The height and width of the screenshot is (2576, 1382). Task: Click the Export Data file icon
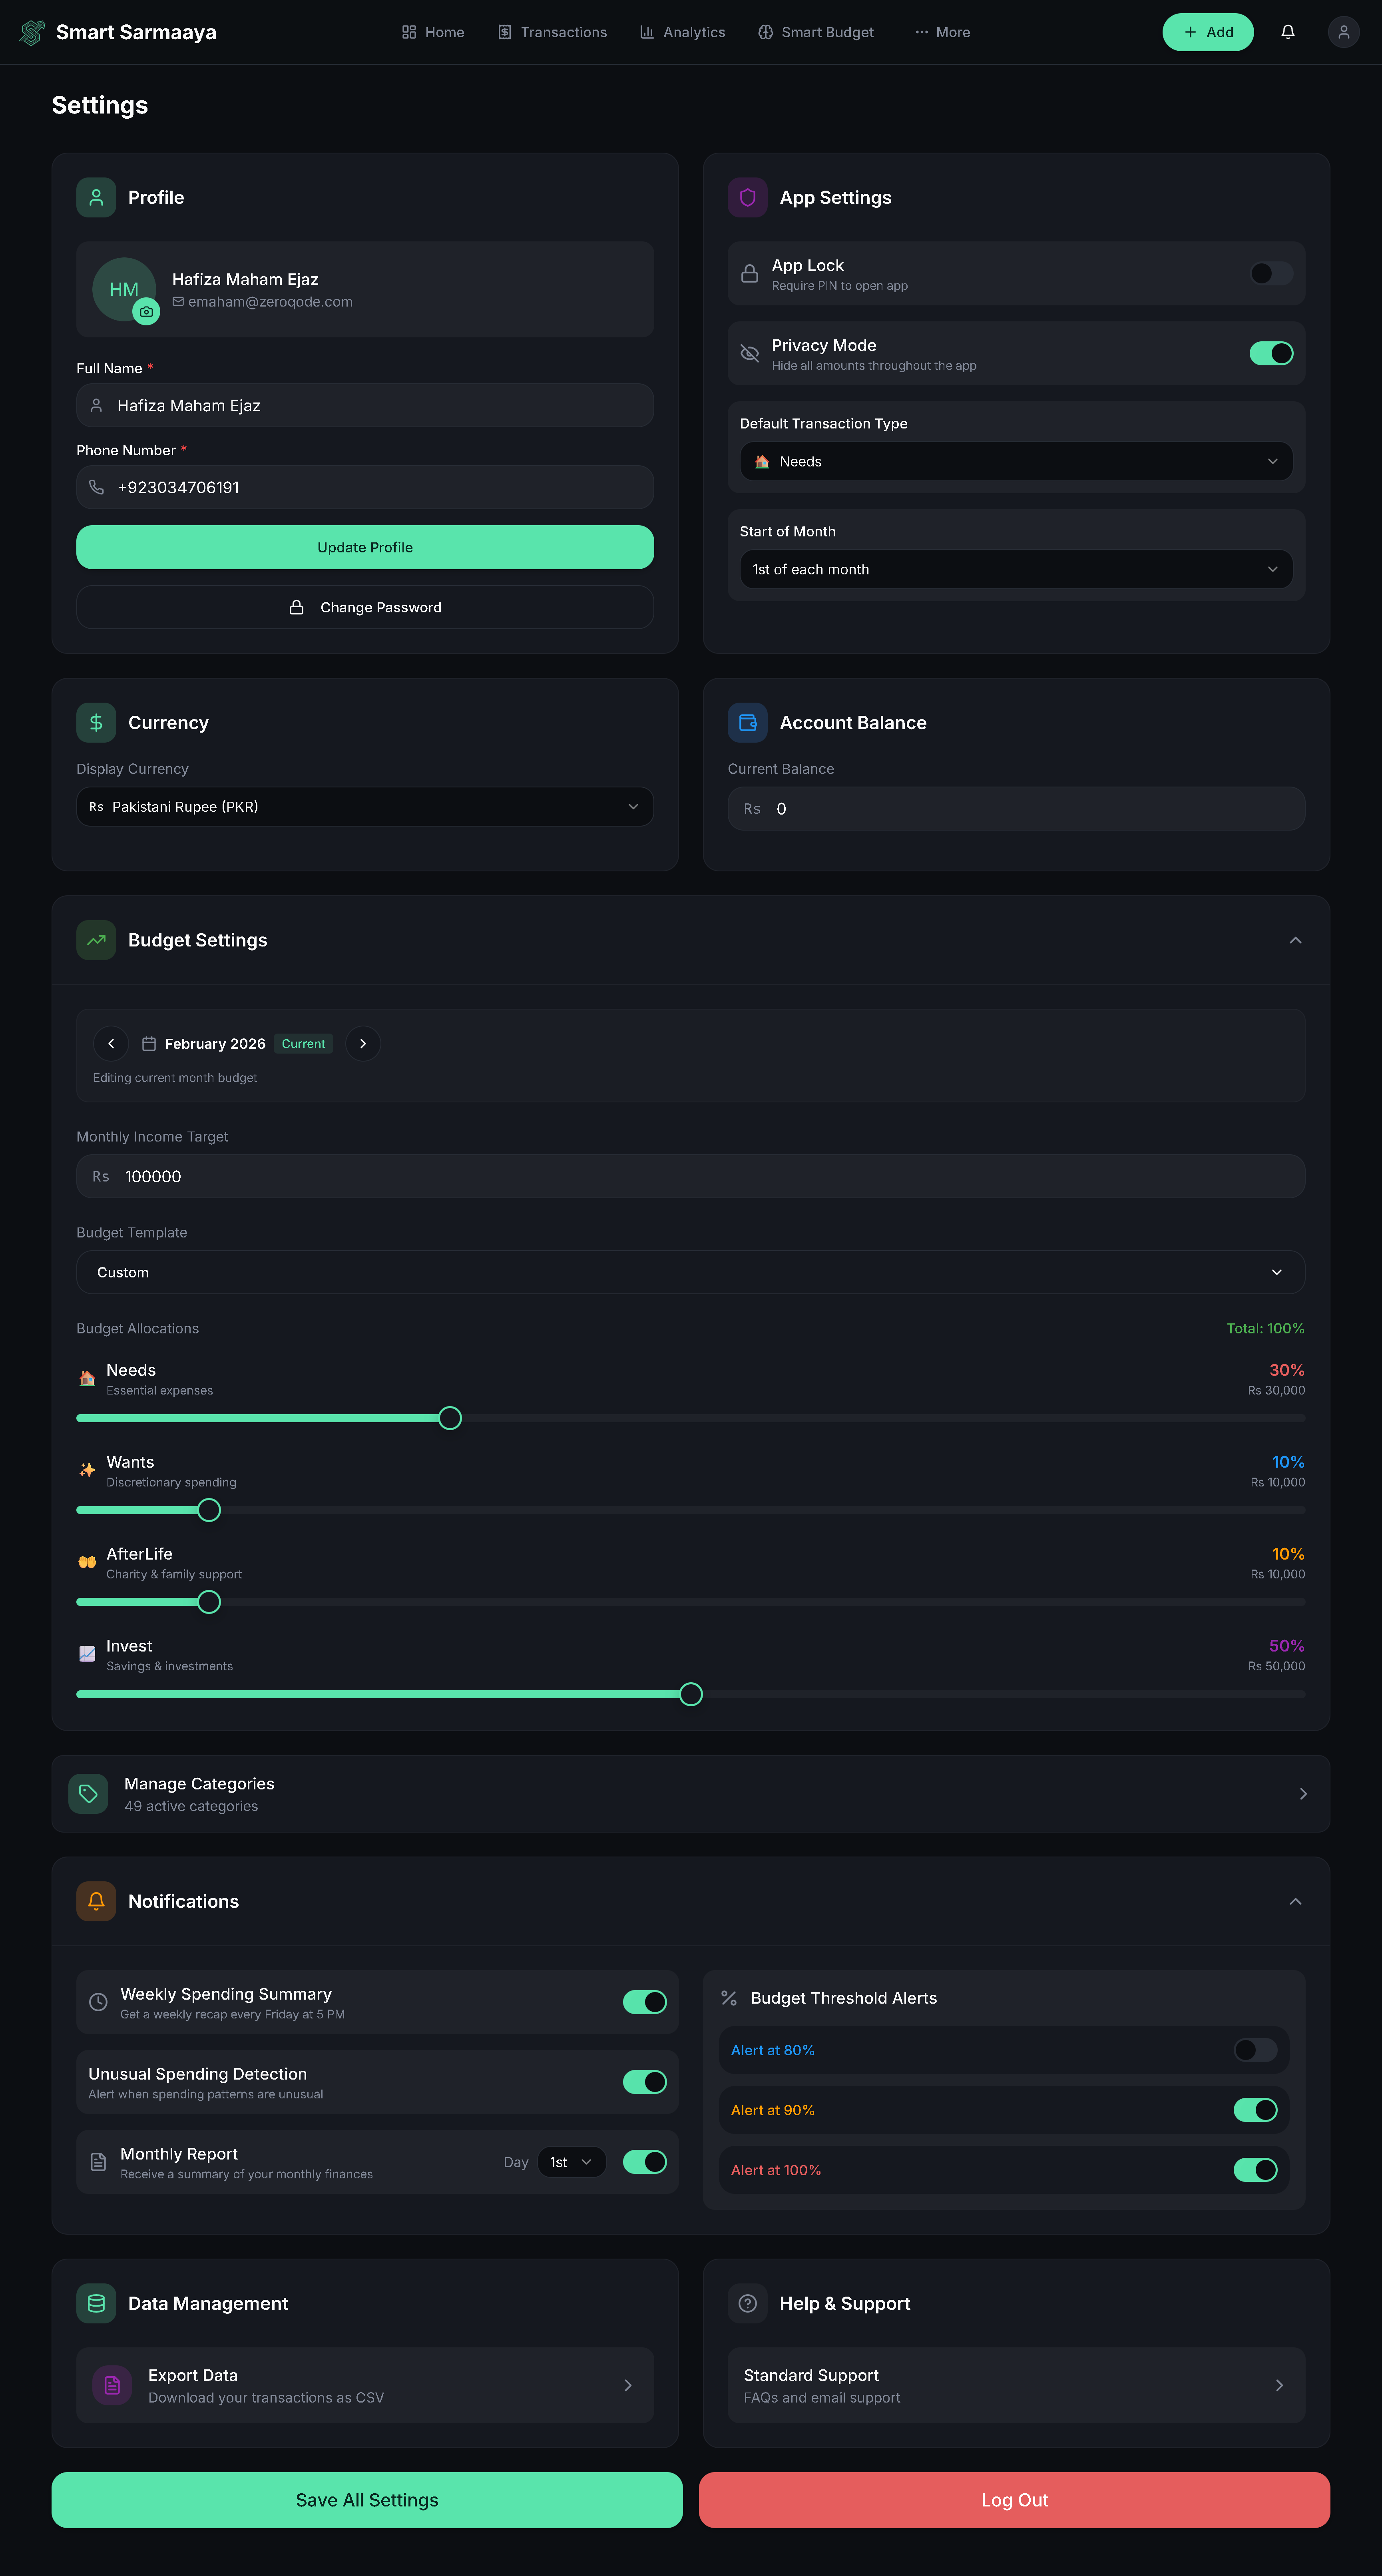point(112,2385)
